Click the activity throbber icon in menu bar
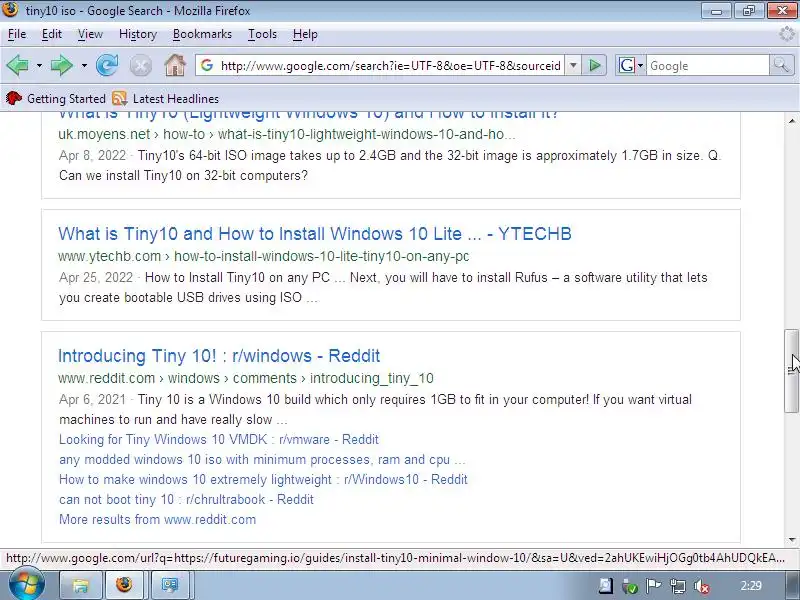This screenshot has height=600, width=800. pos(789,34)
